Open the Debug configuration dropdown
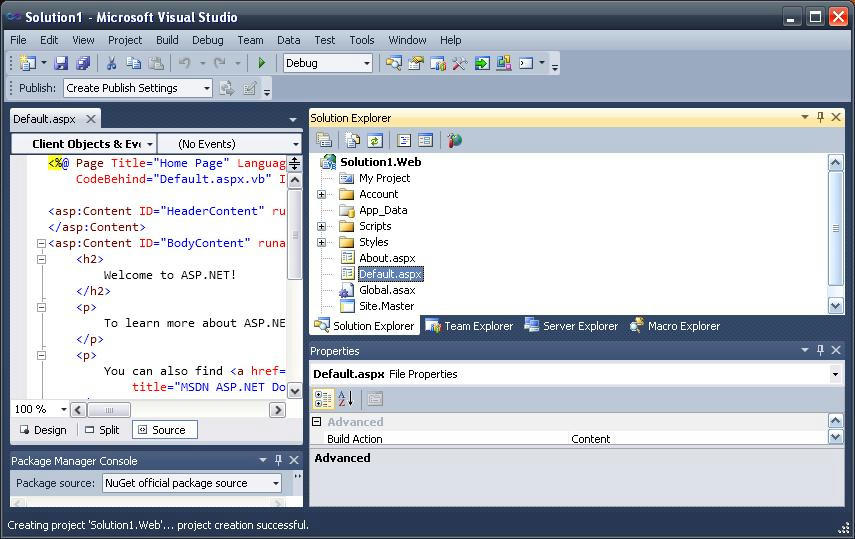This screenshot has height=539, width=855. tap(366, 63)
